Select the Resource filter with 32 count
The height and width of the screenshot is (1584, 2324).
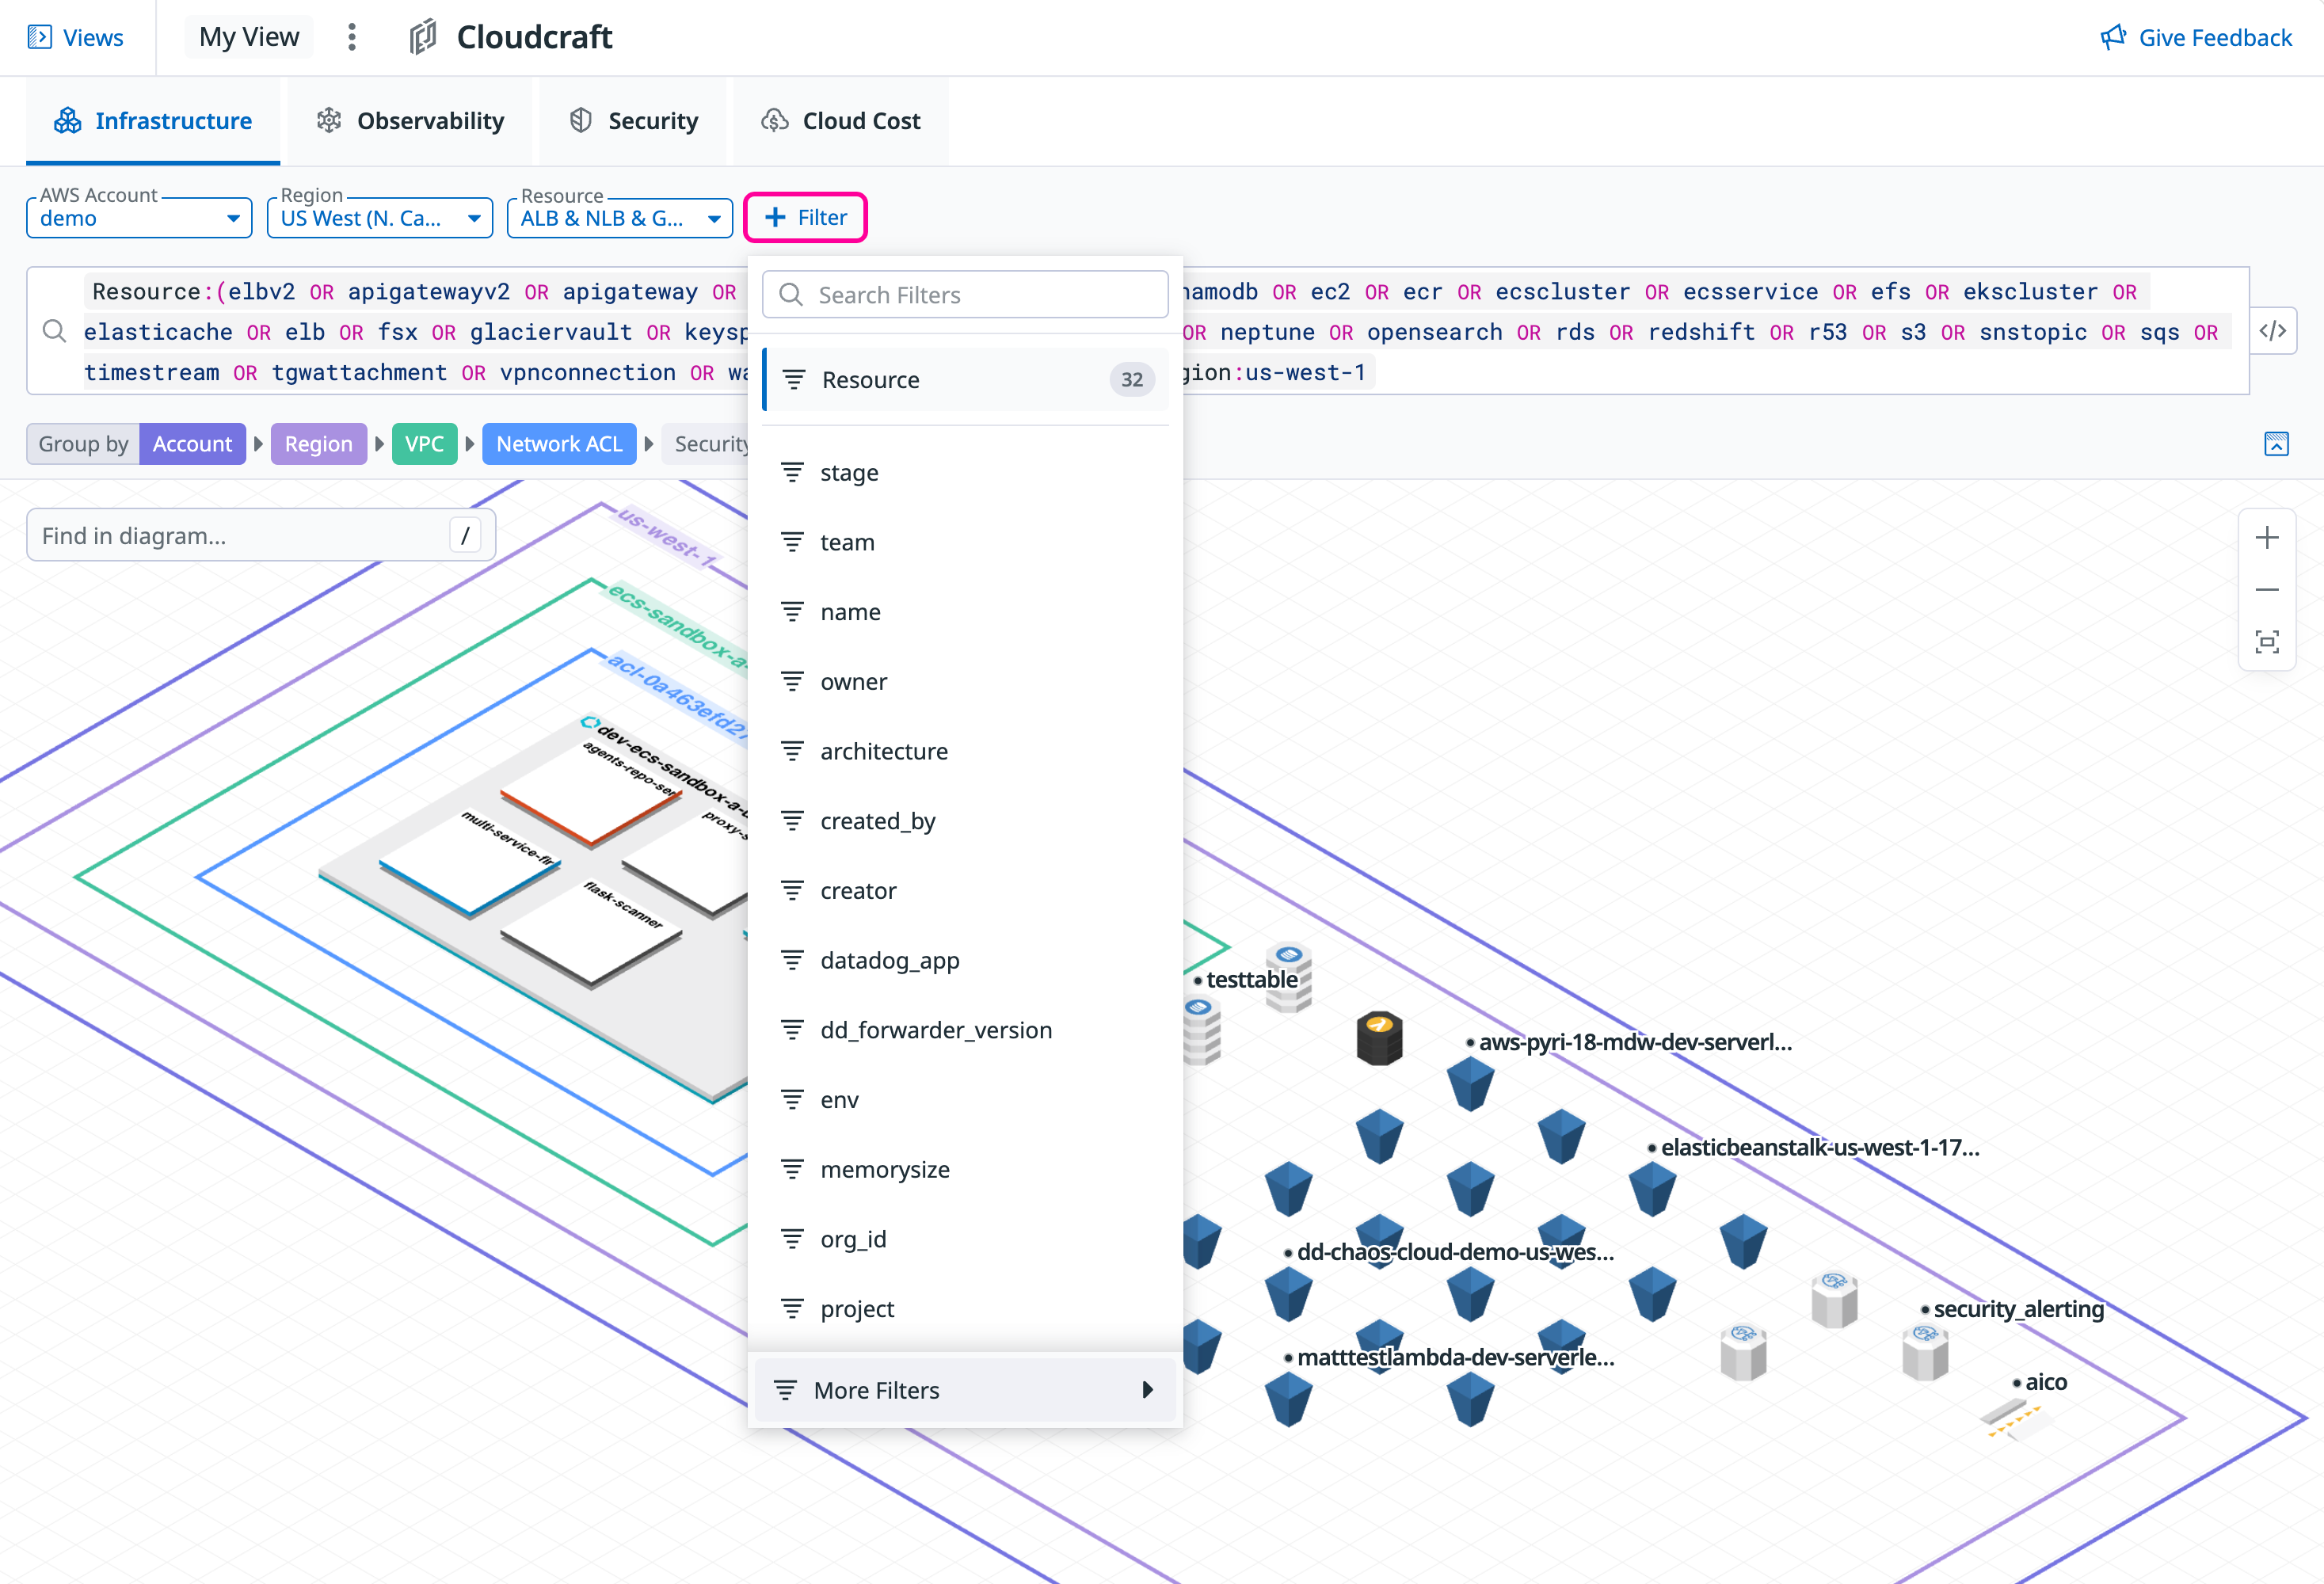(965, 379)
